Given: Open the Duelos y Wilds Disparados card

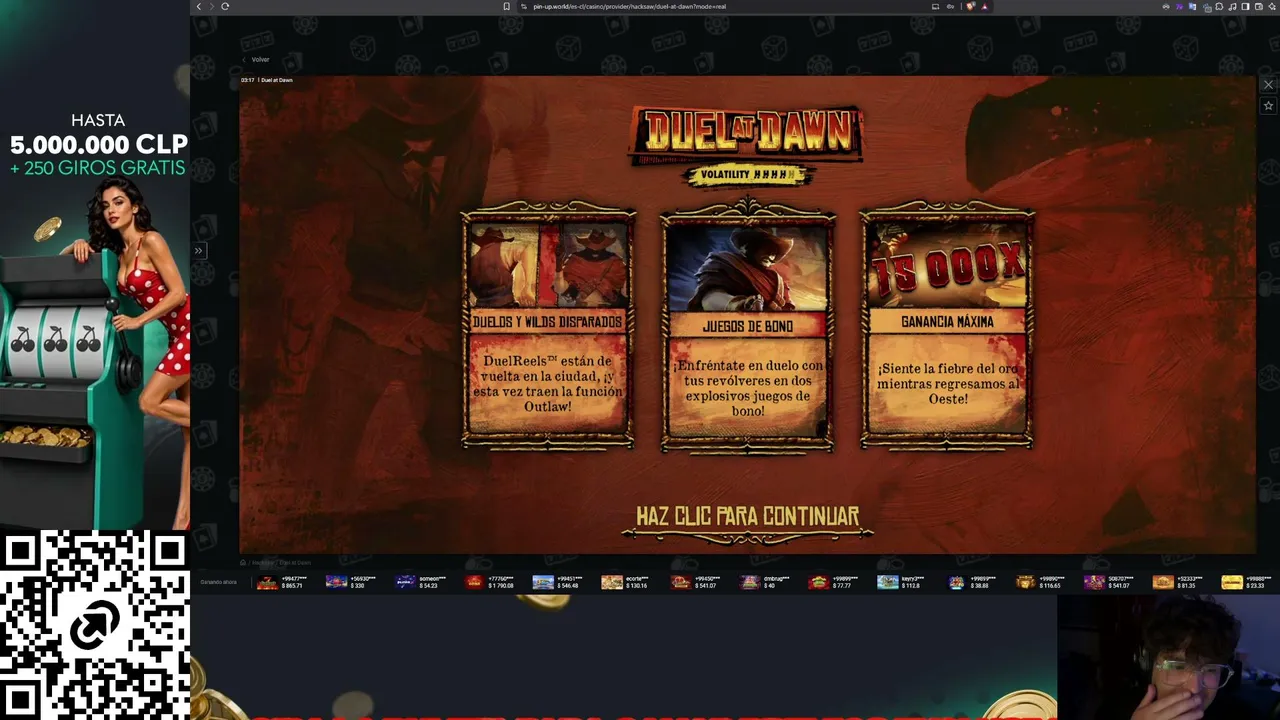Looking at the screenshot, I should click(548, 326).
